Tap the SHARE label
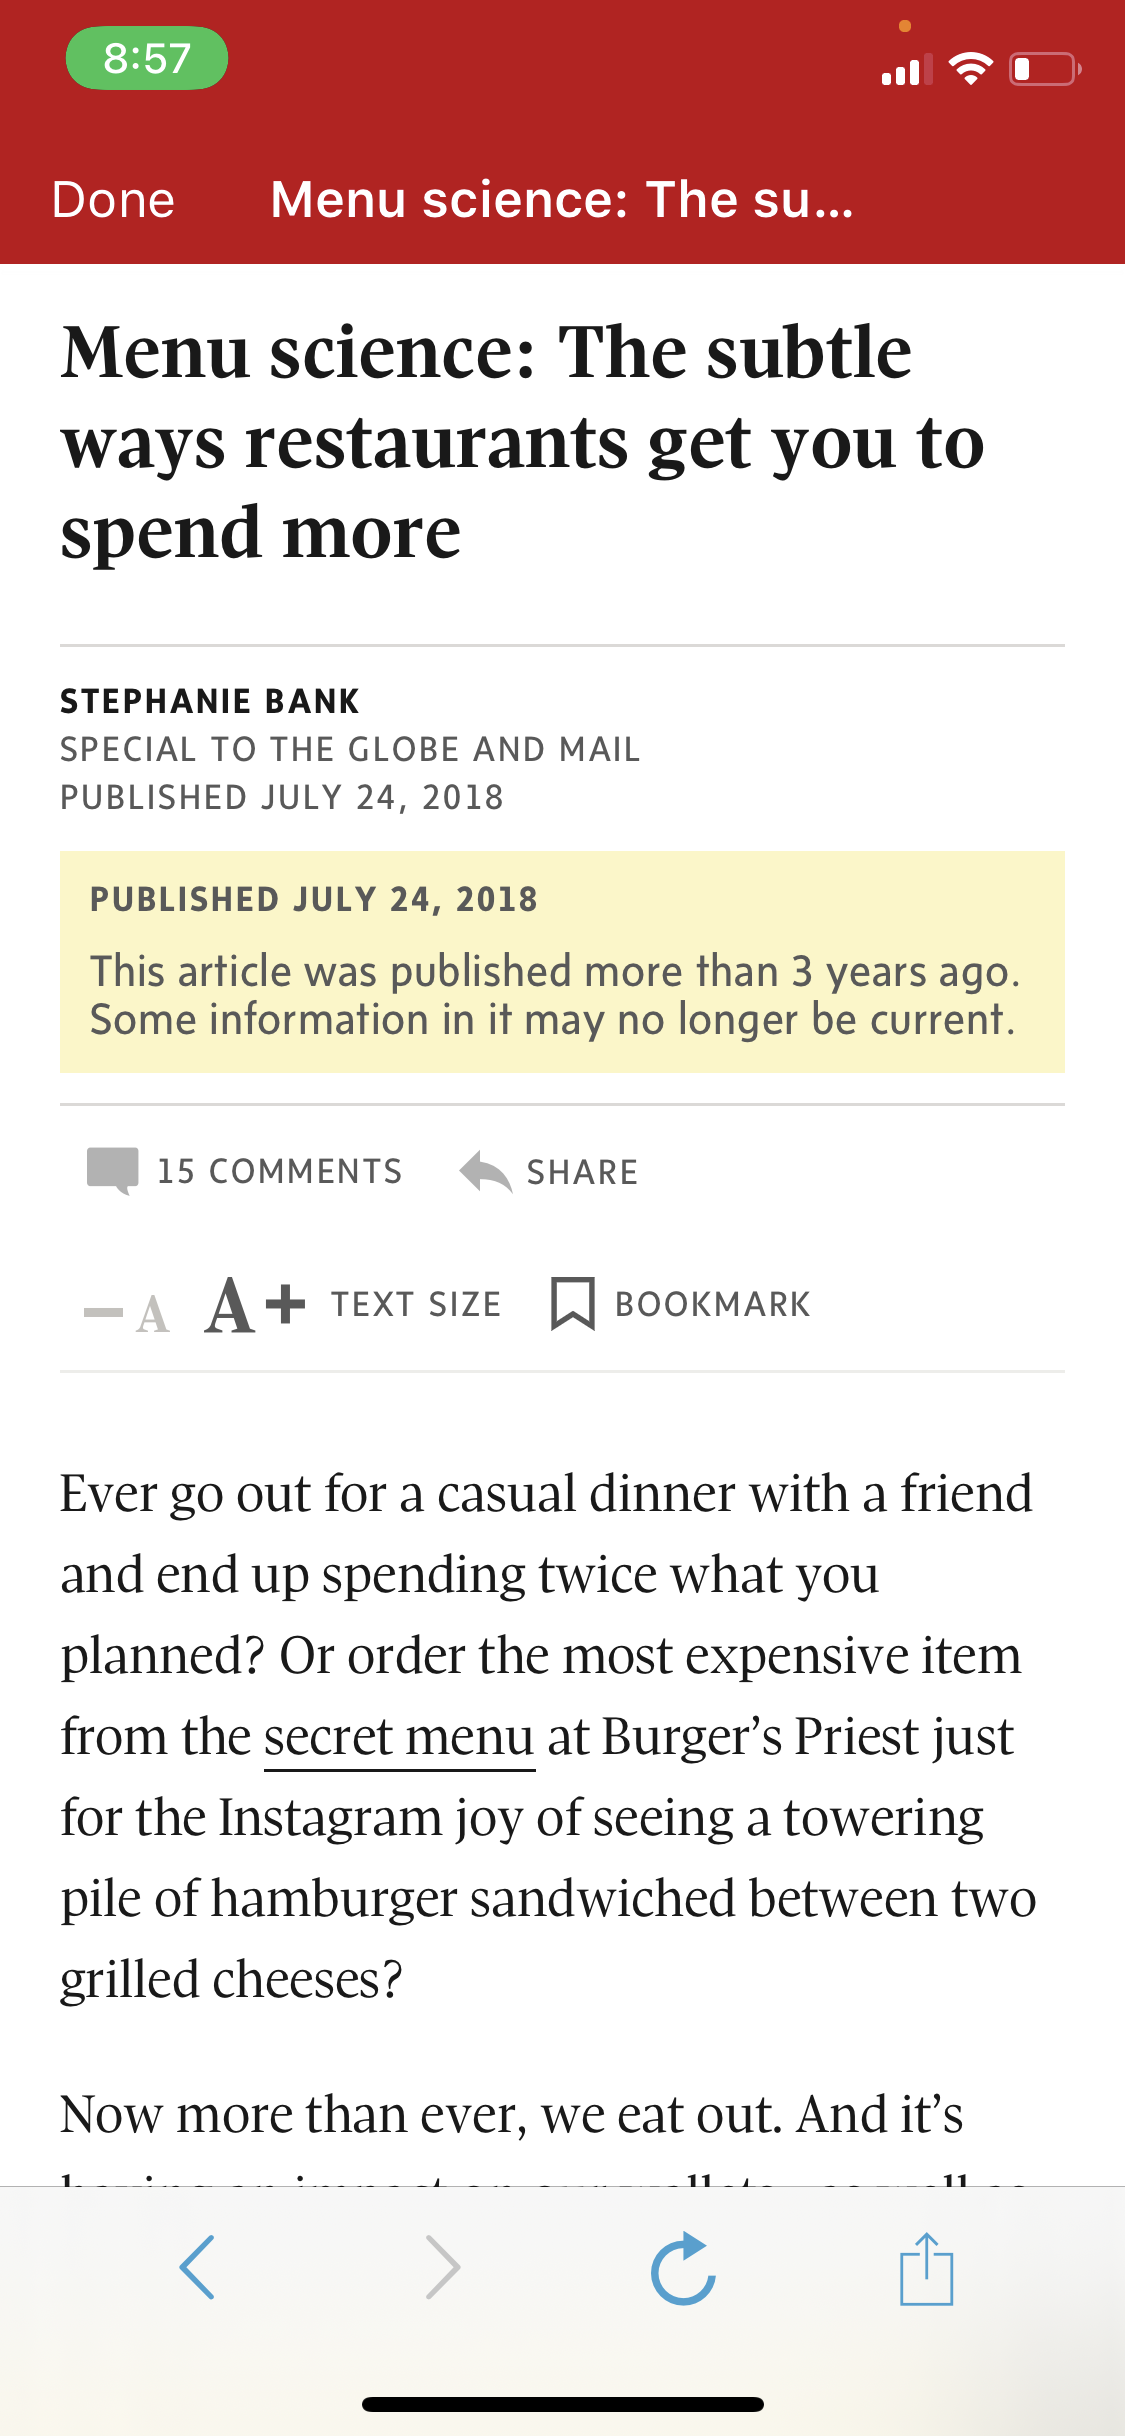The image size is (1125, 2436). coord(582,1172)
